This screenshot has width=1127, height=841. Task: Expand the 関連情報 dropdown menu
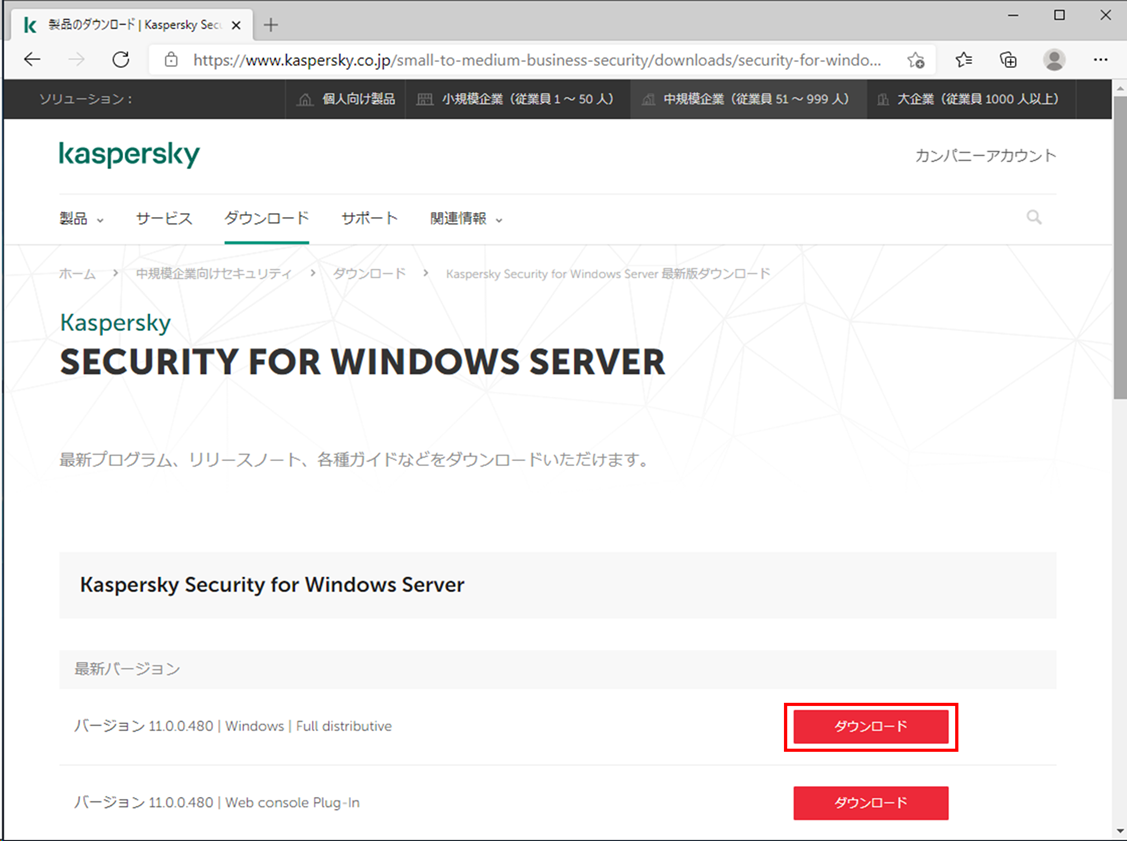[x=466, y=219]
